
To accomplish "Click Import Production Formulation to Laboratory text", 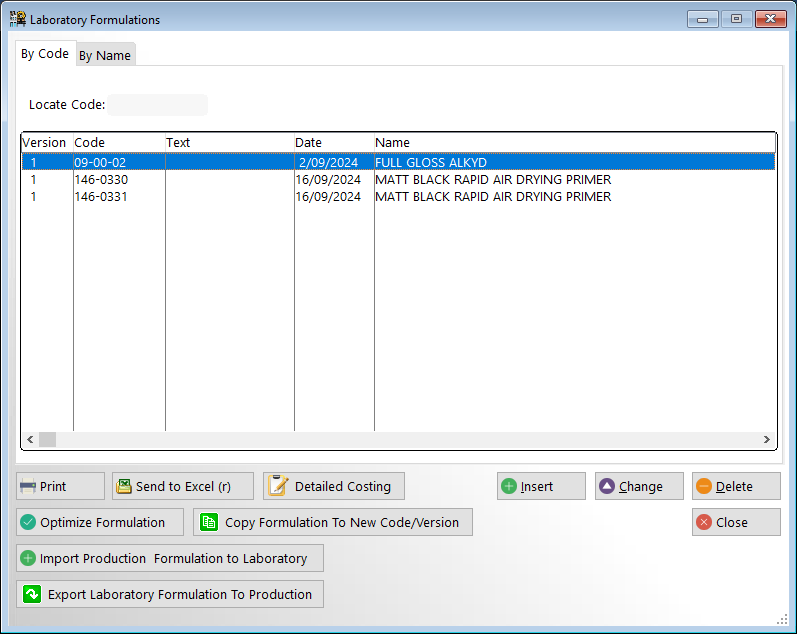I will point(173,558).
